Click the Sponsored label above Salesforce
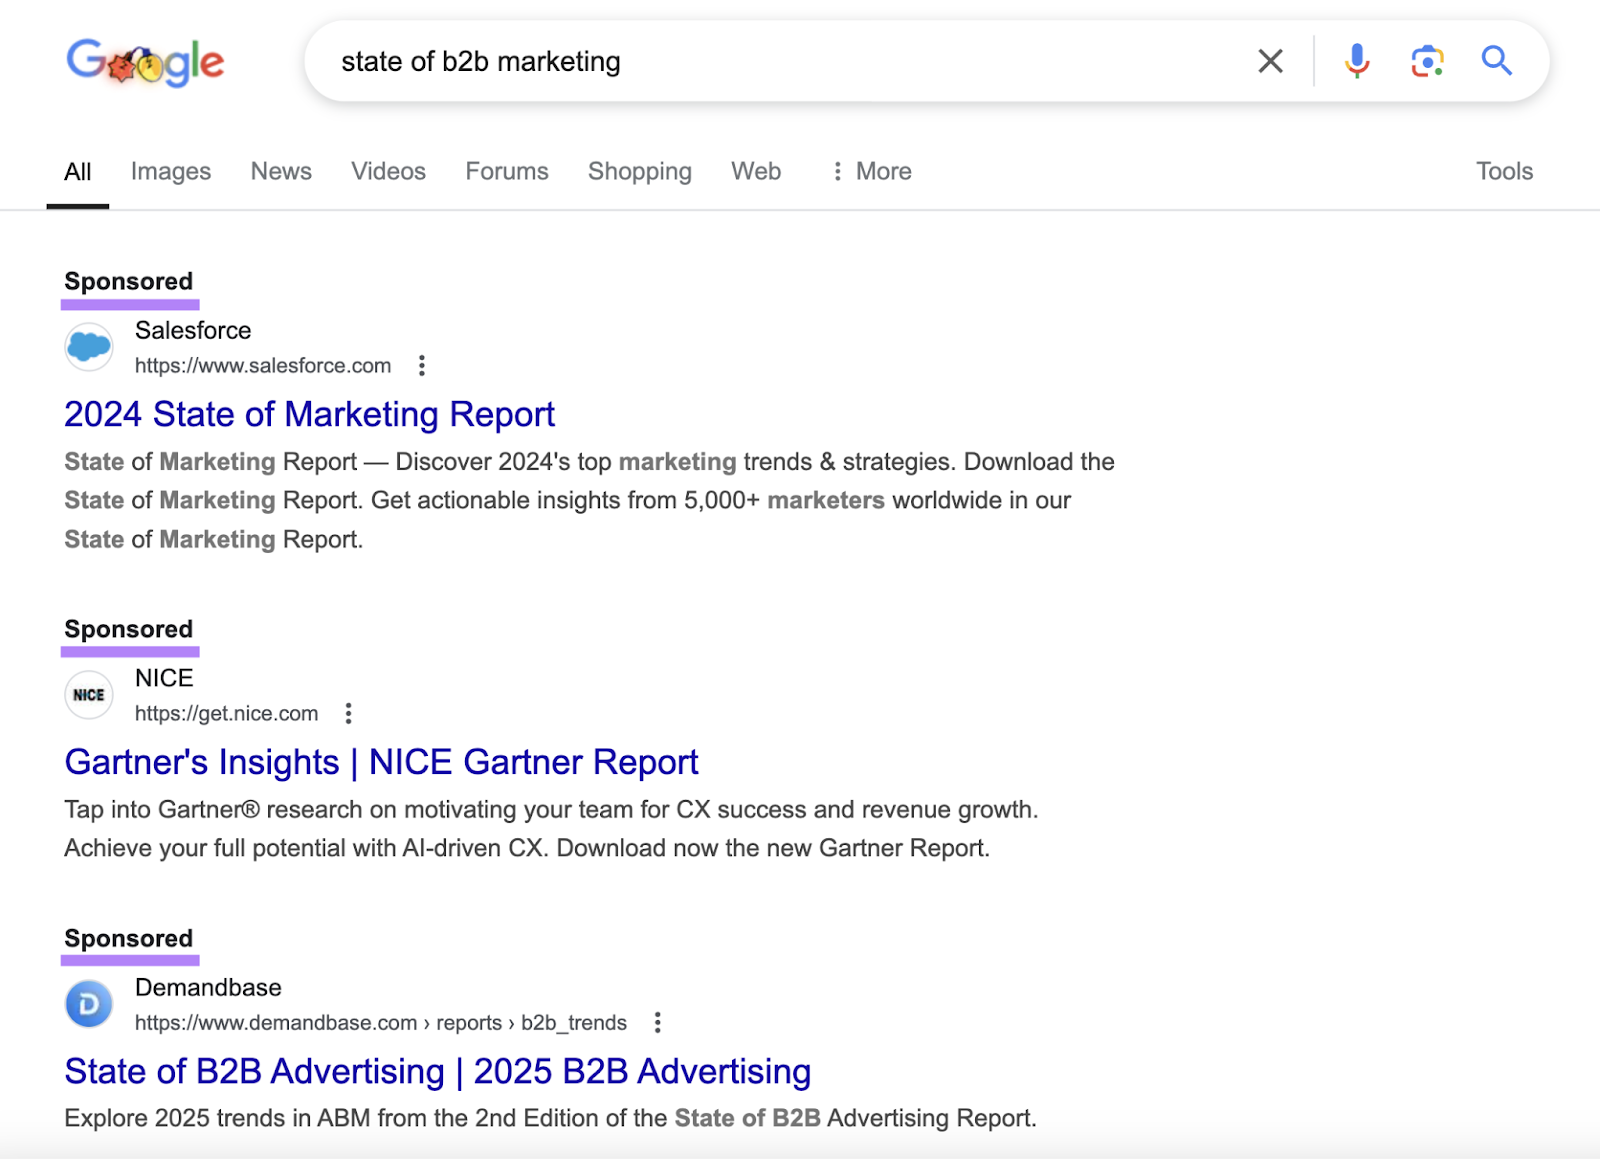The width and height of the screenshot is (1600, 1159). point(129,282)
